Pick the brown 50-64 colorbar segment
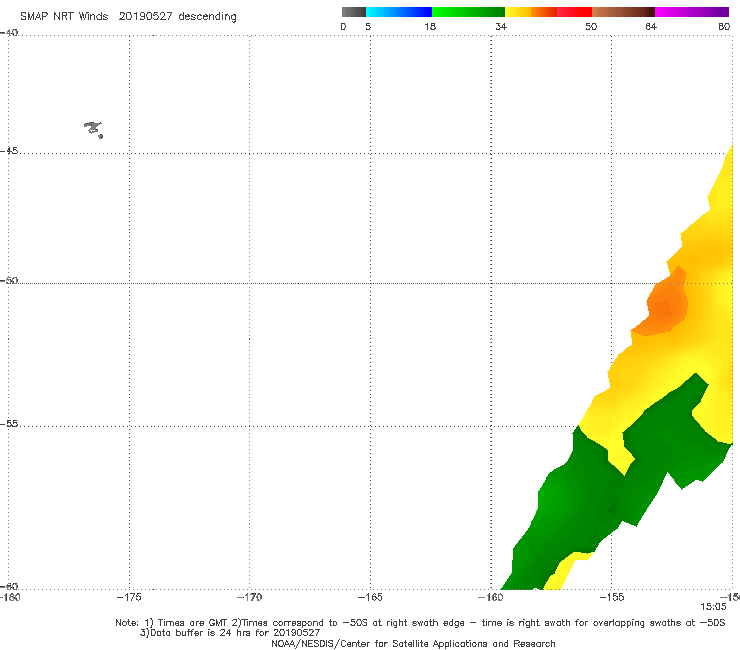This screenshot has height=650, width=740. [623, 12]
